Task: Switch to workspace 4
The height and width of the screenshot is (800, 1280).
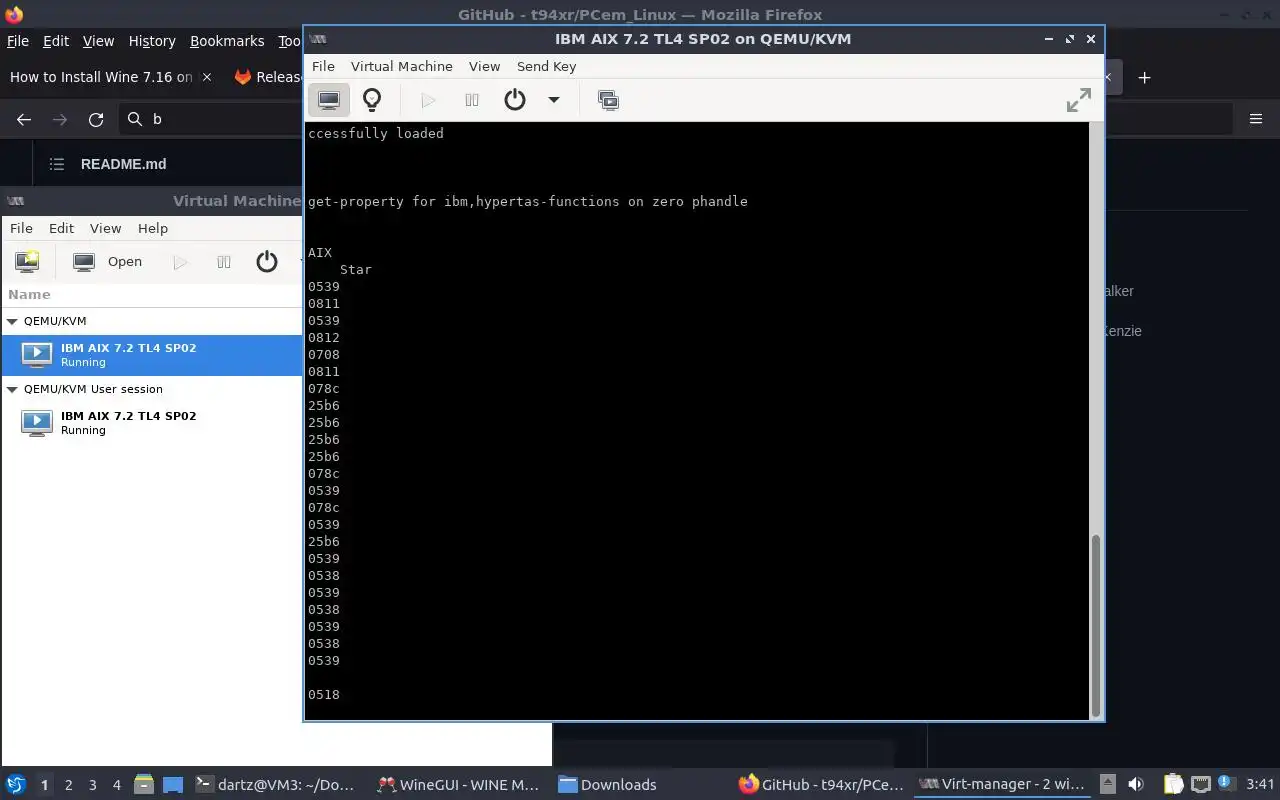Action: 117,785
